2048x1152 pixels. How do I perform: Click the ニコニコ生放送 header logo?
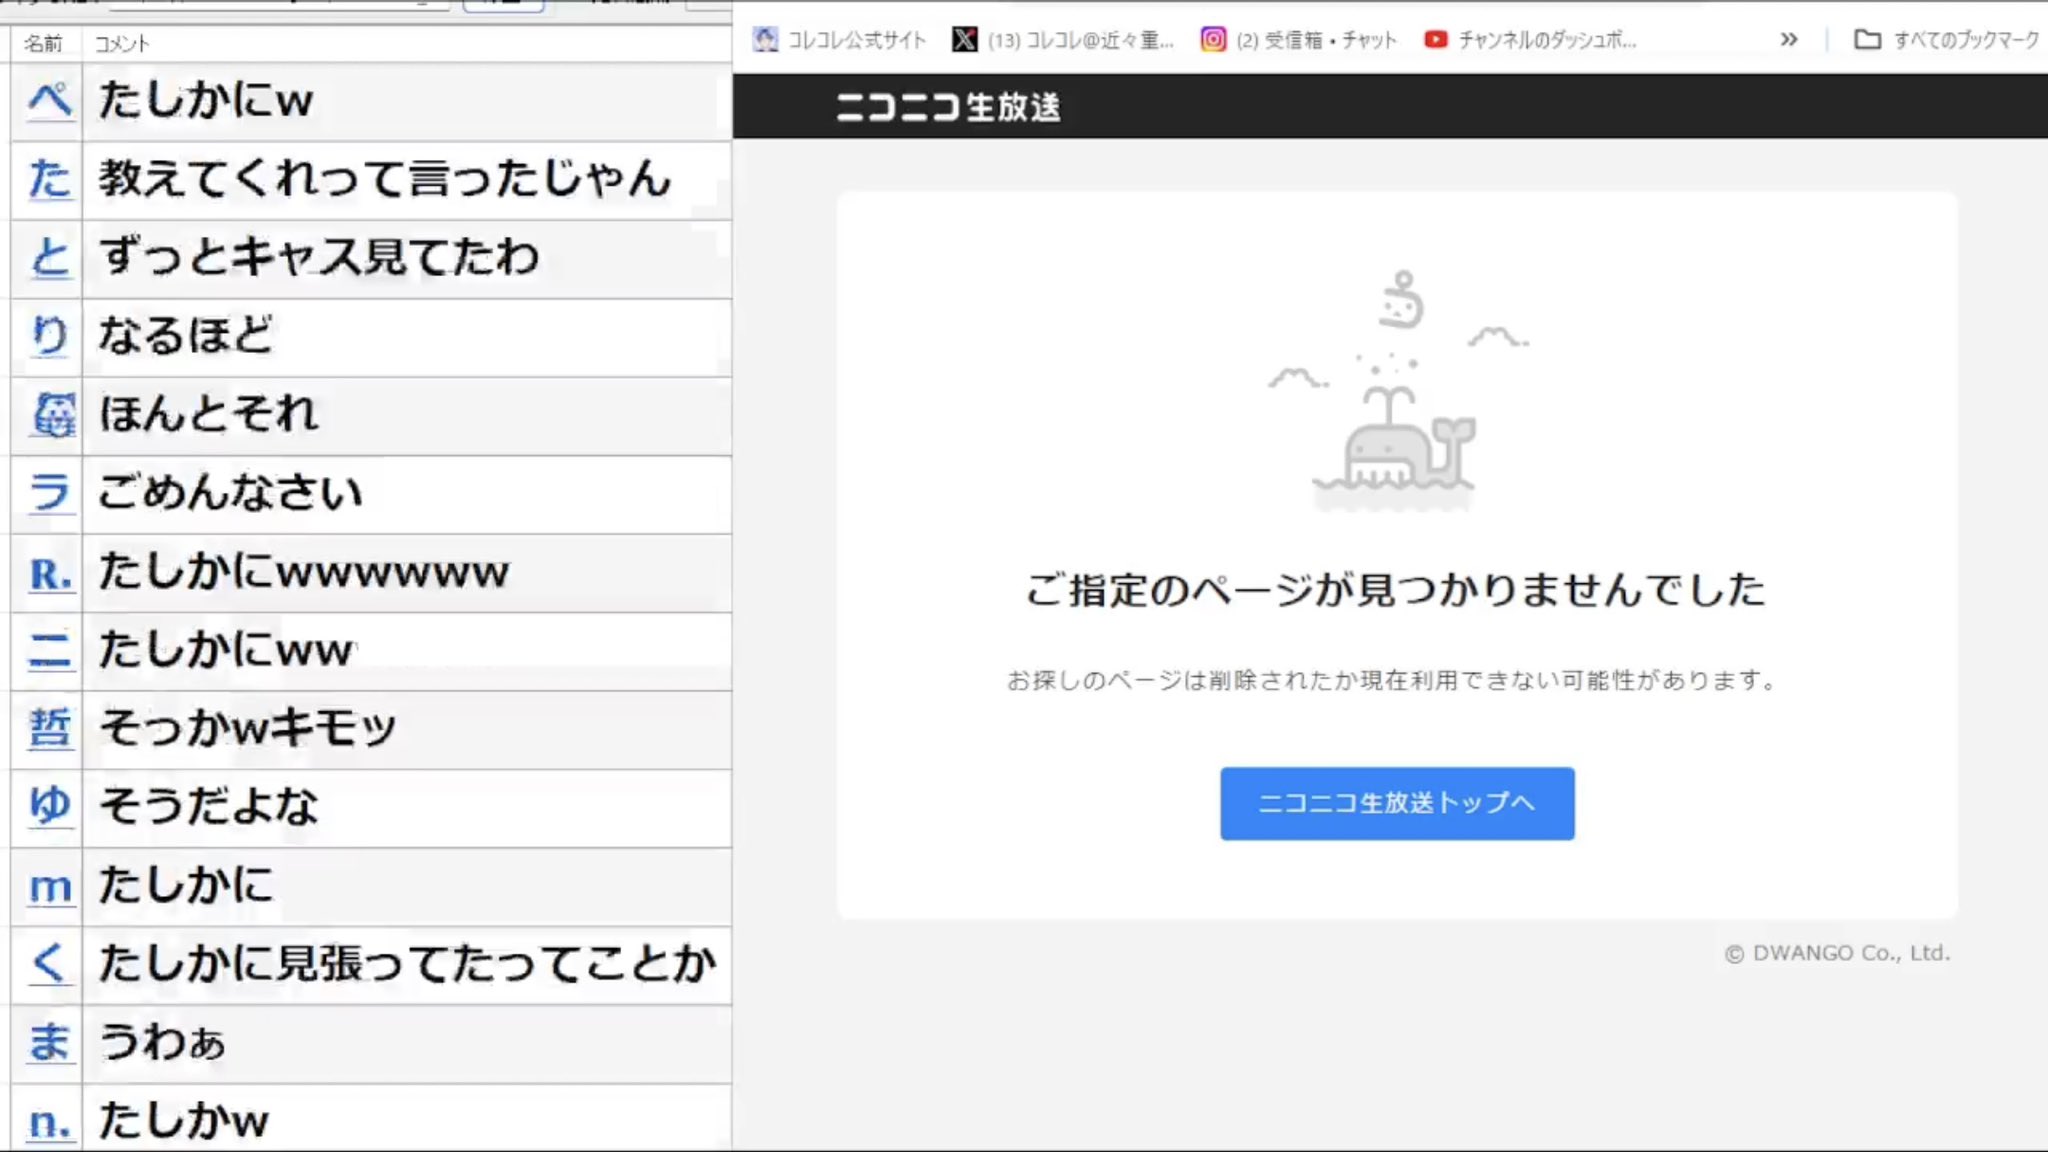947,107
